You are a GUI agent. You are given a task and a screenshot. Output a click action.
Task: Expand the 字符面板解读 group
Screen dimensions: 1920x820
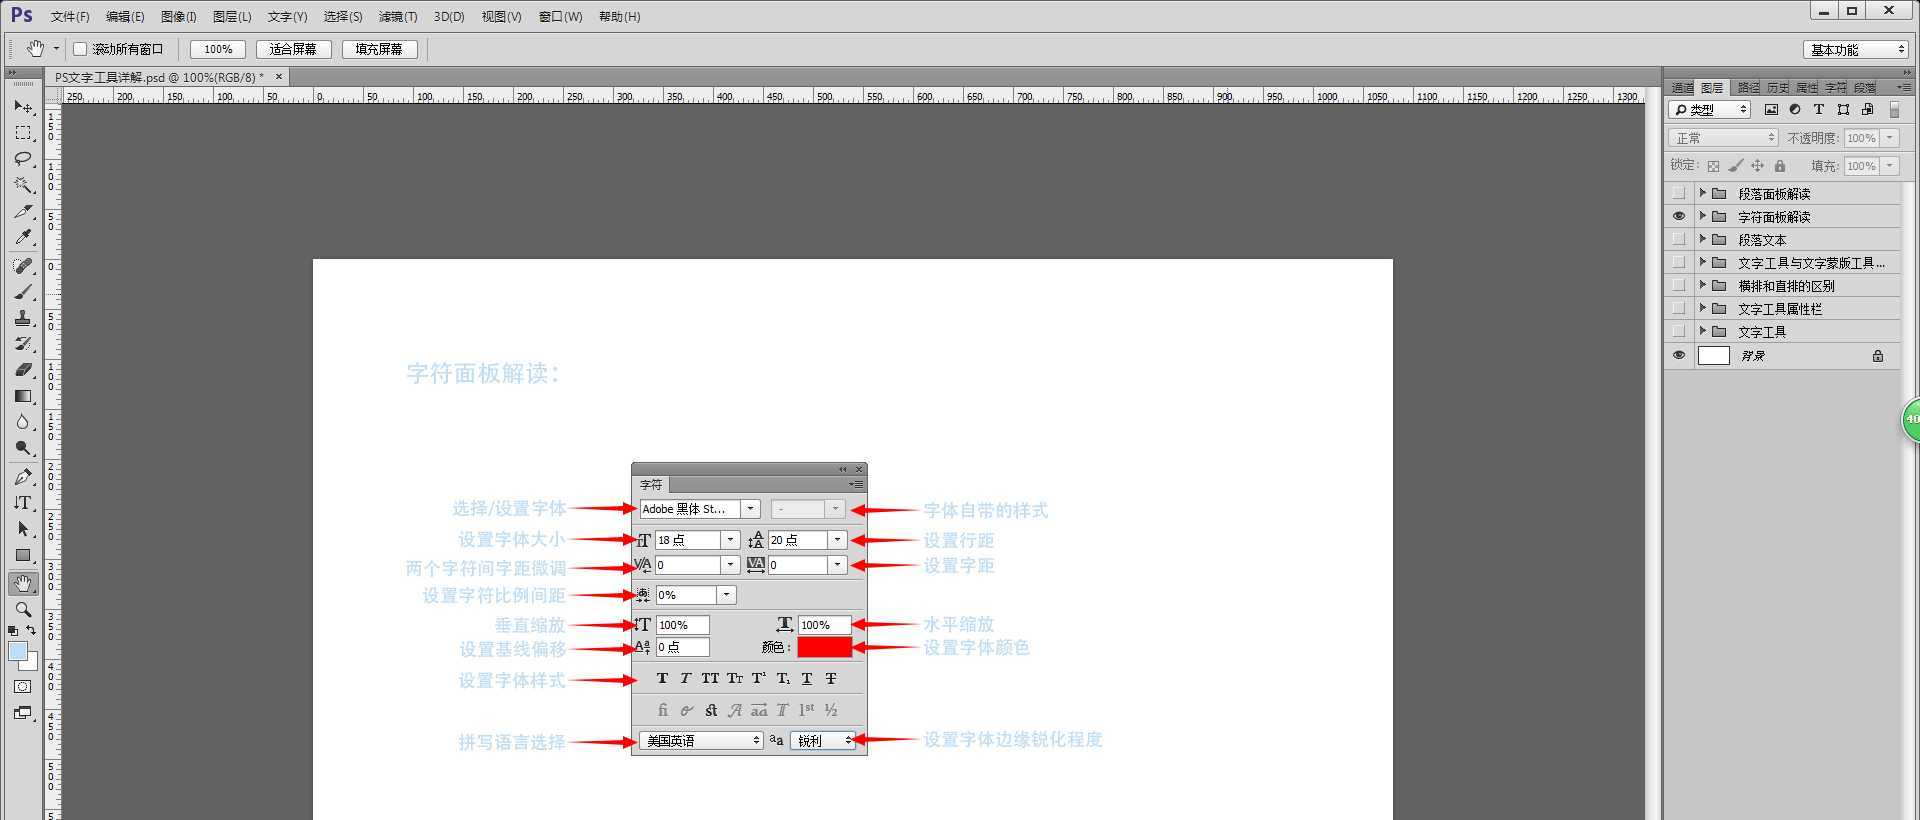click(1702, 216)
